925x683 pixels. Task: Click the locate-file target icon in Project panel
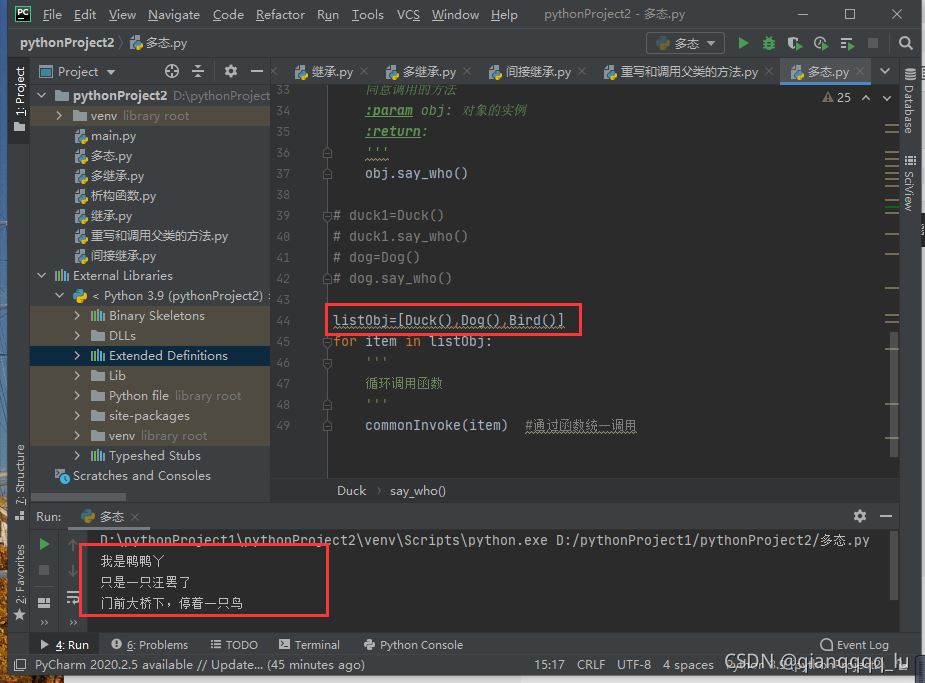point(172,71)
